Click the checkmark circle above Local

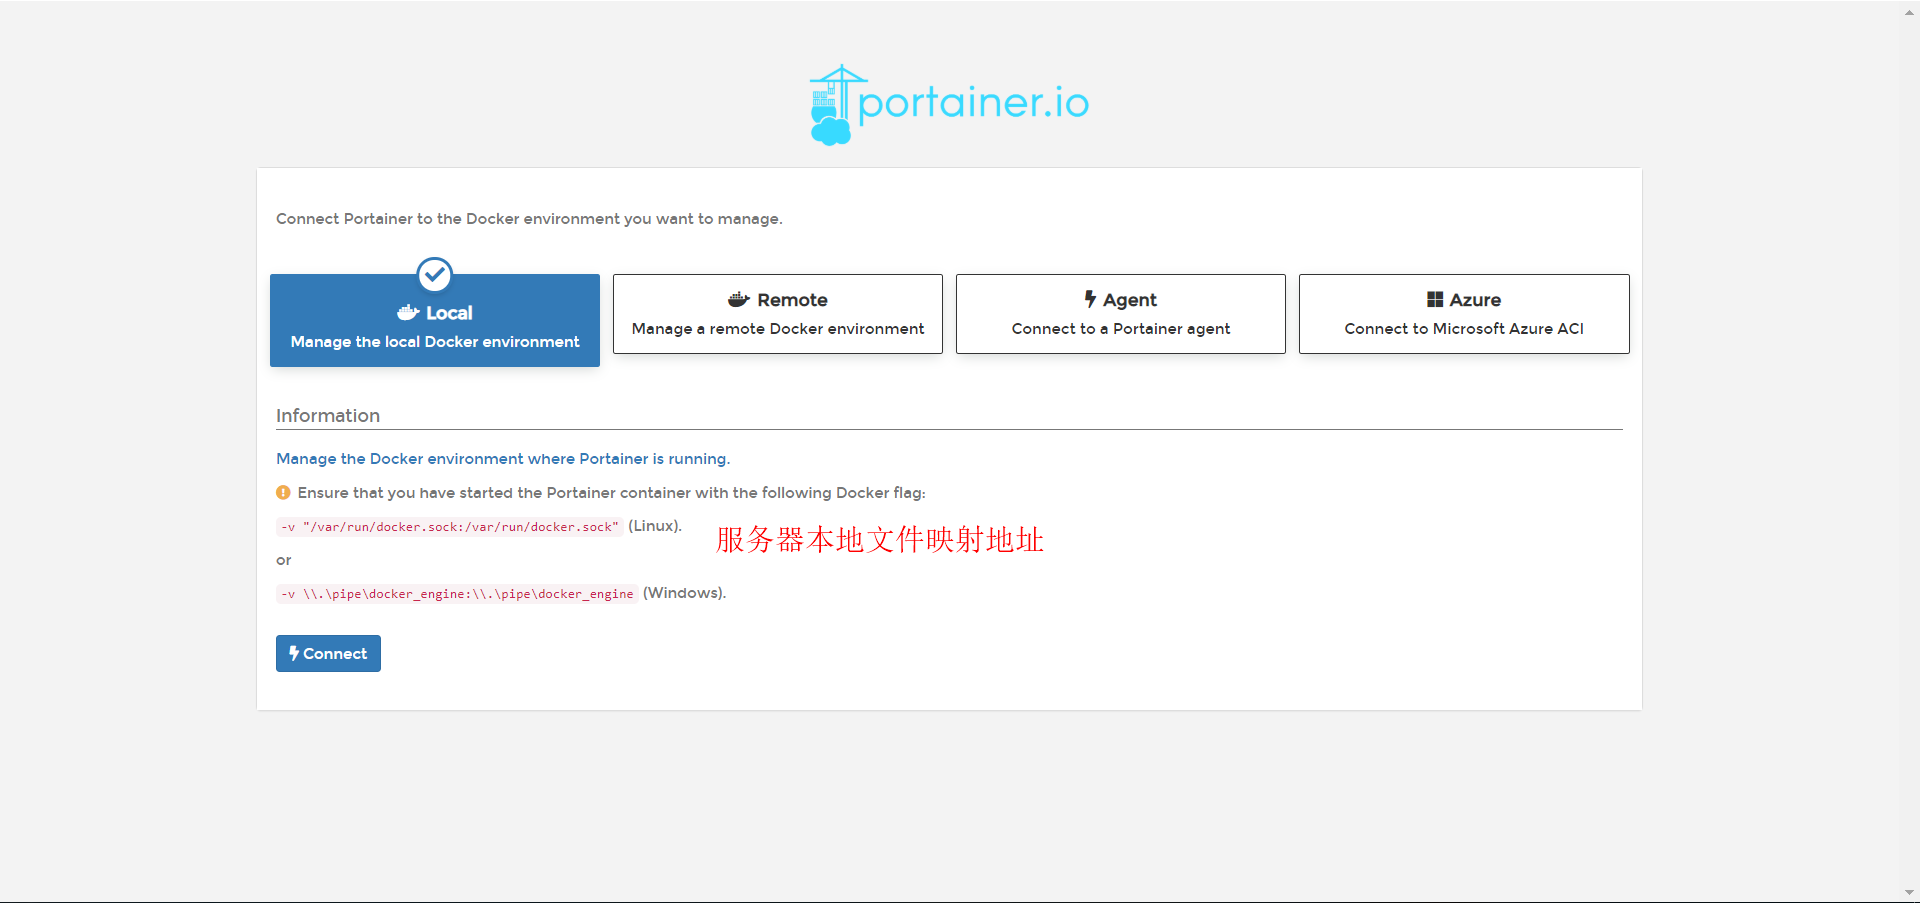435,274
